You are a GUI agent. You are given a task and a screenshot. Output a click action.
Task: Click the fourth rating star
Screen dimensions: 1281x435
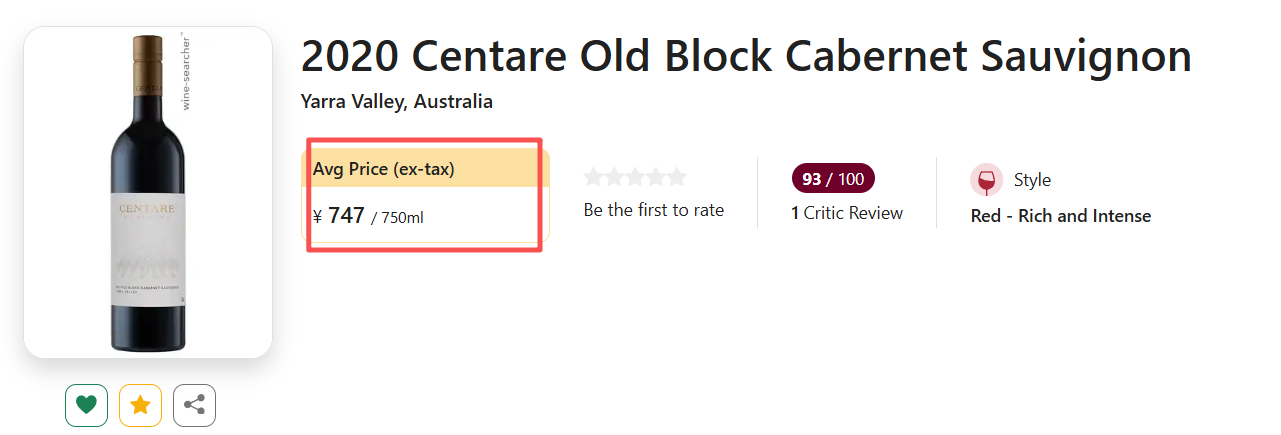pyautogui.click(x=656, y=177)
